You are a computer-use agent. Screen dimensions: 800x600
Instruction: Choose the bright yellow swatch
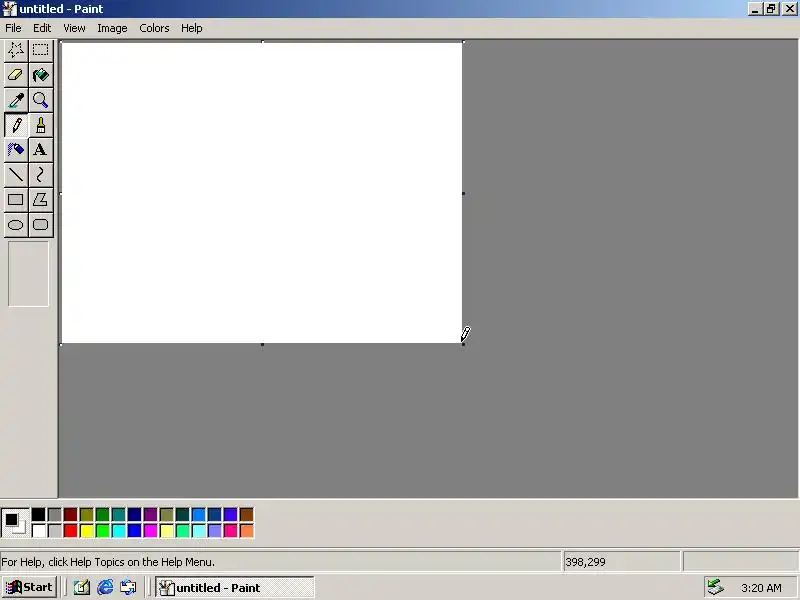(x=86, y=531)
